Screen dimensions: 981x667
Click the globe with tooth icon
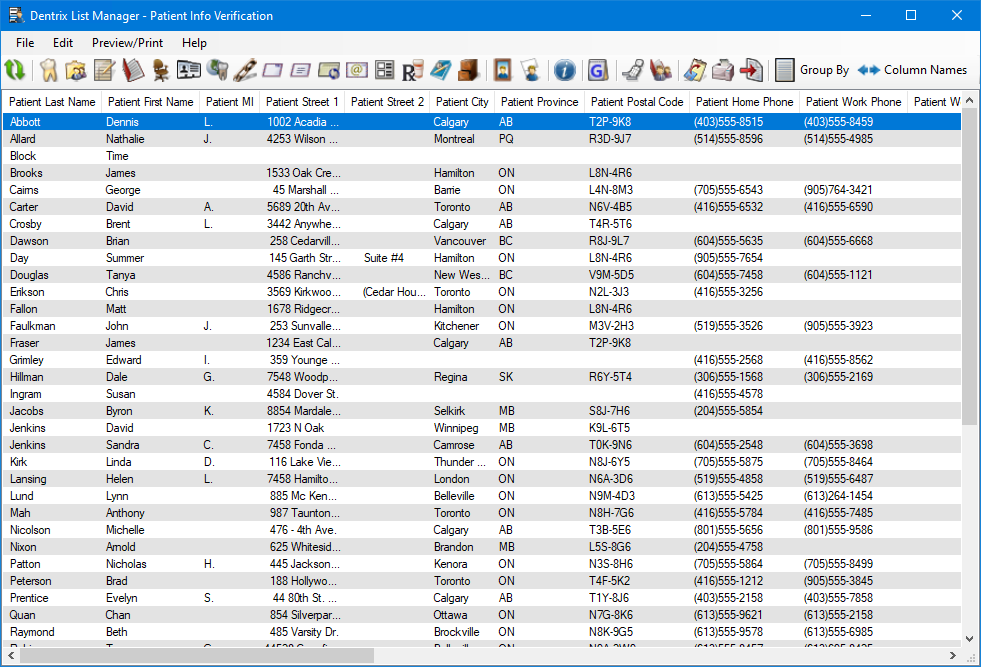pyautogui.click(x=217, y=69)
